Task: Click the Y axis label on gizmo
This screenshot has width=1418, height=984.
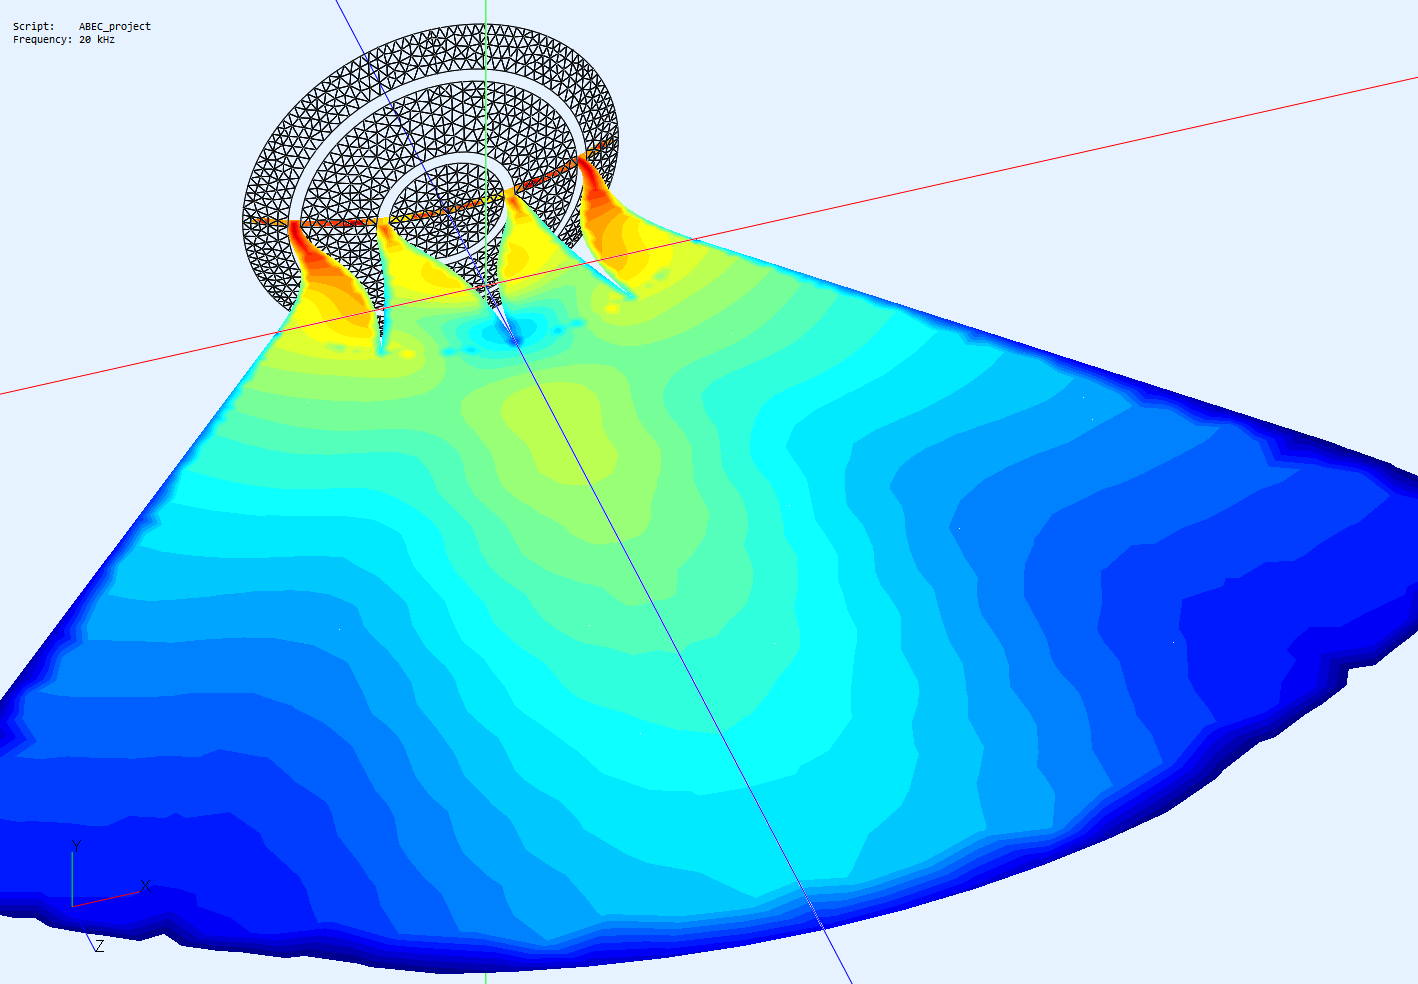Action: (x=75, y=847)
